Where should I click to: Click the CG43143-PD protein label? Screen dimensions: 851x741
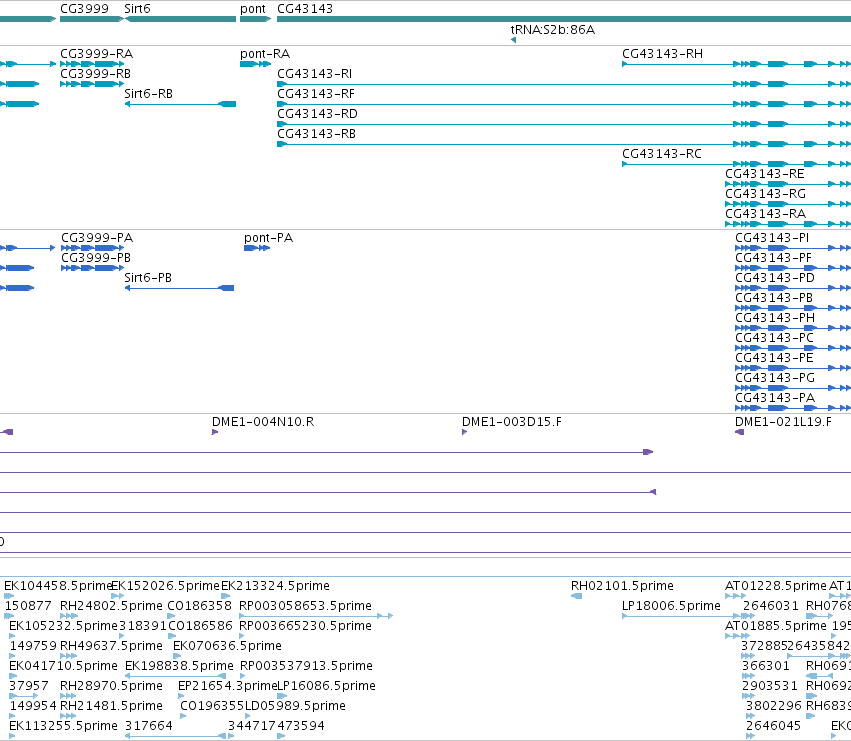pyautogui.click(x=775, y=278)
